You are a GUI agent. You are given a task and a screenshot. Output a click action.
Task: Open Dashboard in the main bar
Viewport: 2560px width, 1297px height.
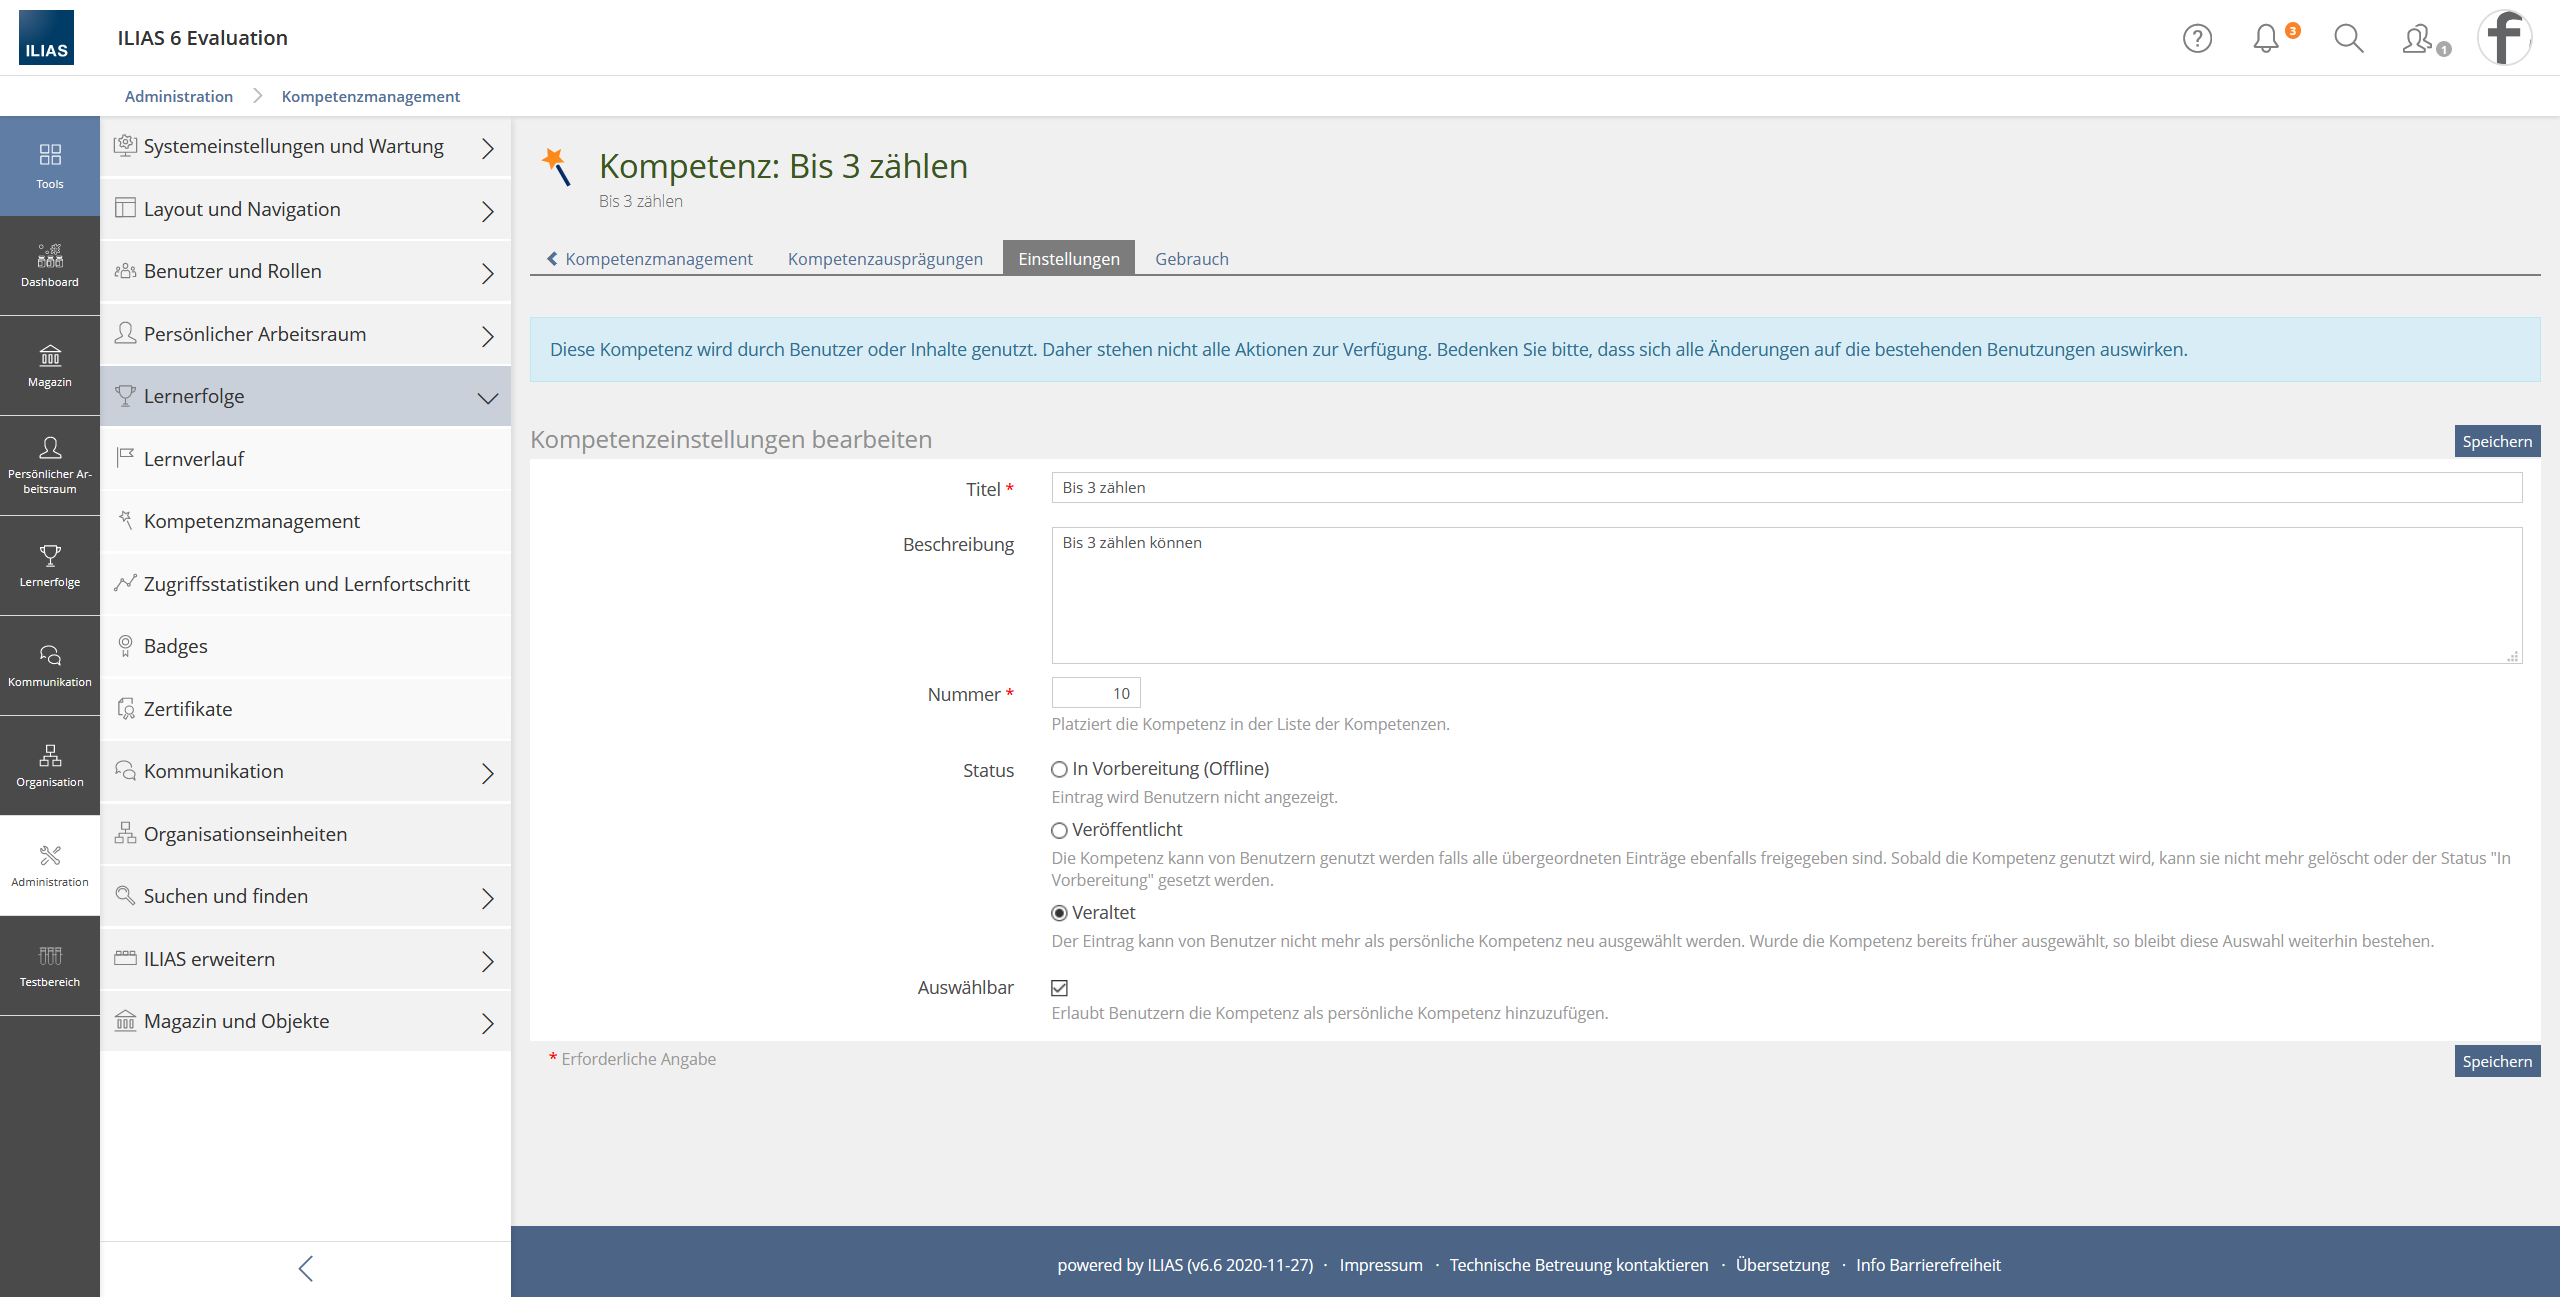pyautogui.click(x=50, y=266)
